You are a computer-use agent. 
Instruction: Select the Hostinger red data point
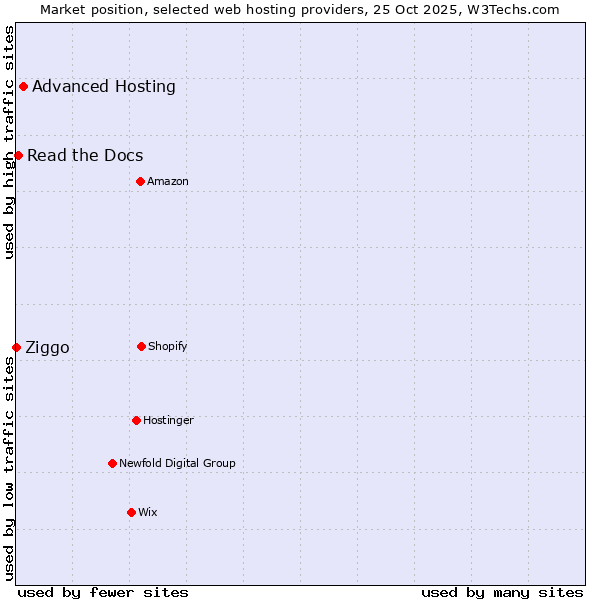click(136, 420)
